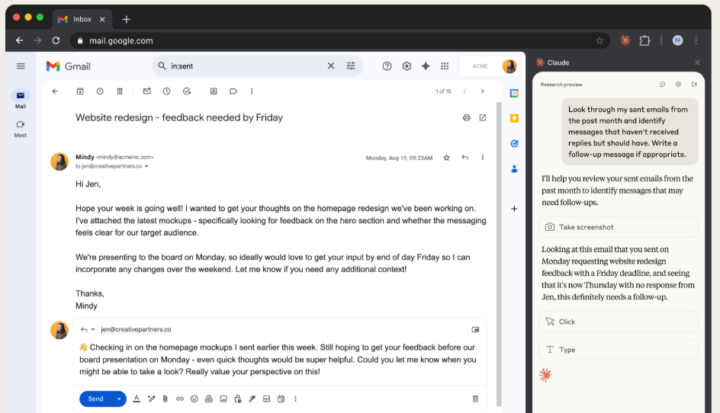Open Google Keep side panel
The width and height of the screenshot is (720, 413).
514,119
